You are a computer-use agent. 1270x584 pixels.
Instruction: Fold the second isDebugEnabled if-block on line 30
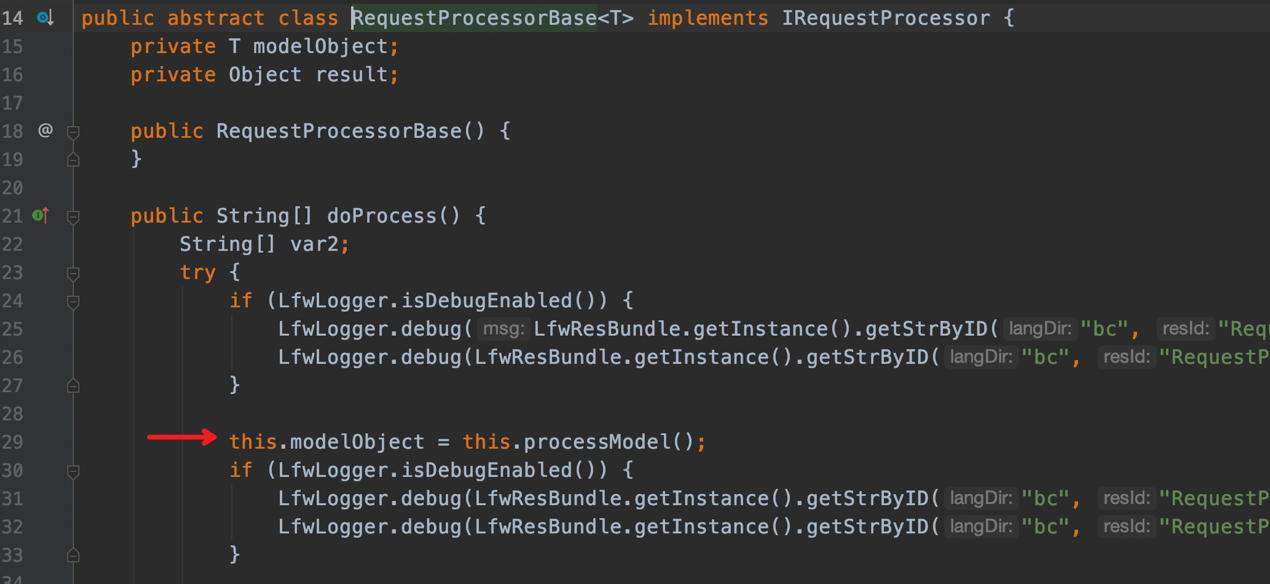point(73,470)
